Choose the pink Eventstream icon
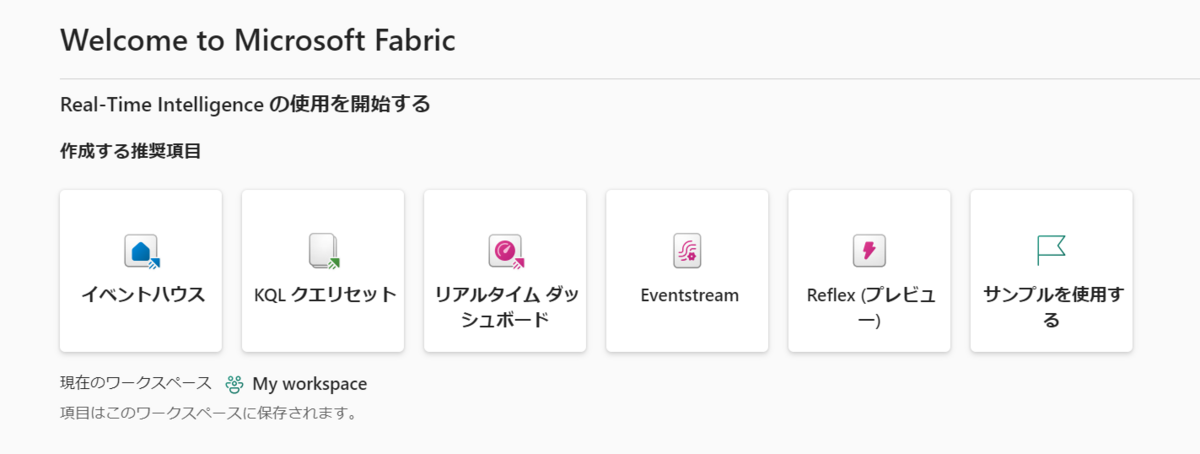Image resolution: width=1200 pixels, height=454 pixels. click(x=687, y=251)
